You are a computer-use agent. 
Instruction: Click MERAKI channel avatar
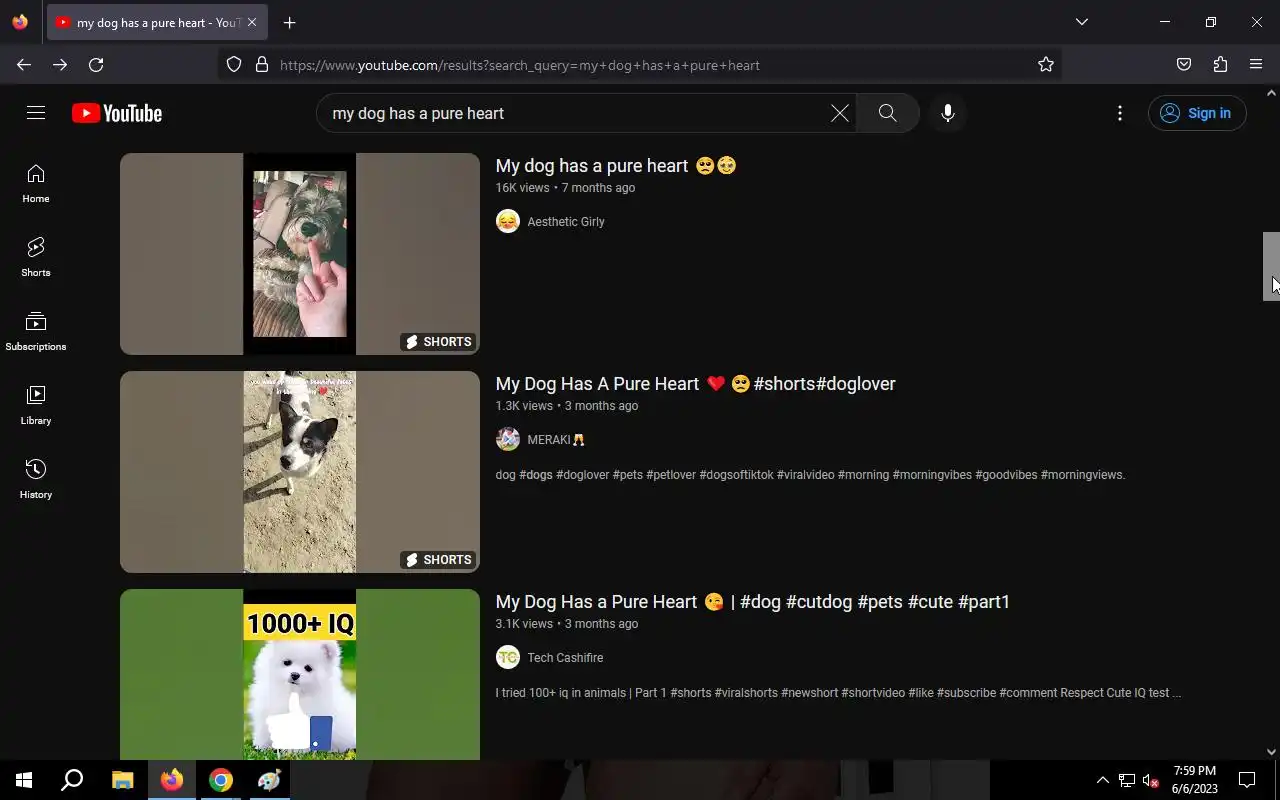click(508, 440)
